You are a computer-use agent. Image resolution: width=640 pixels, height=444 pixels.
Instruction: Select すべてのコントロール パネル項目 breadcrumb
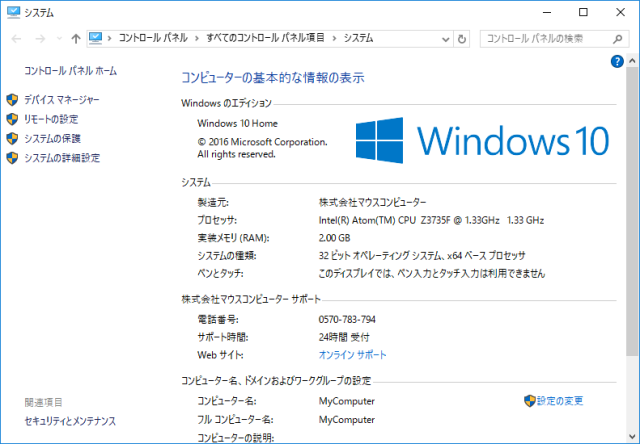click(x=265, y=38)
